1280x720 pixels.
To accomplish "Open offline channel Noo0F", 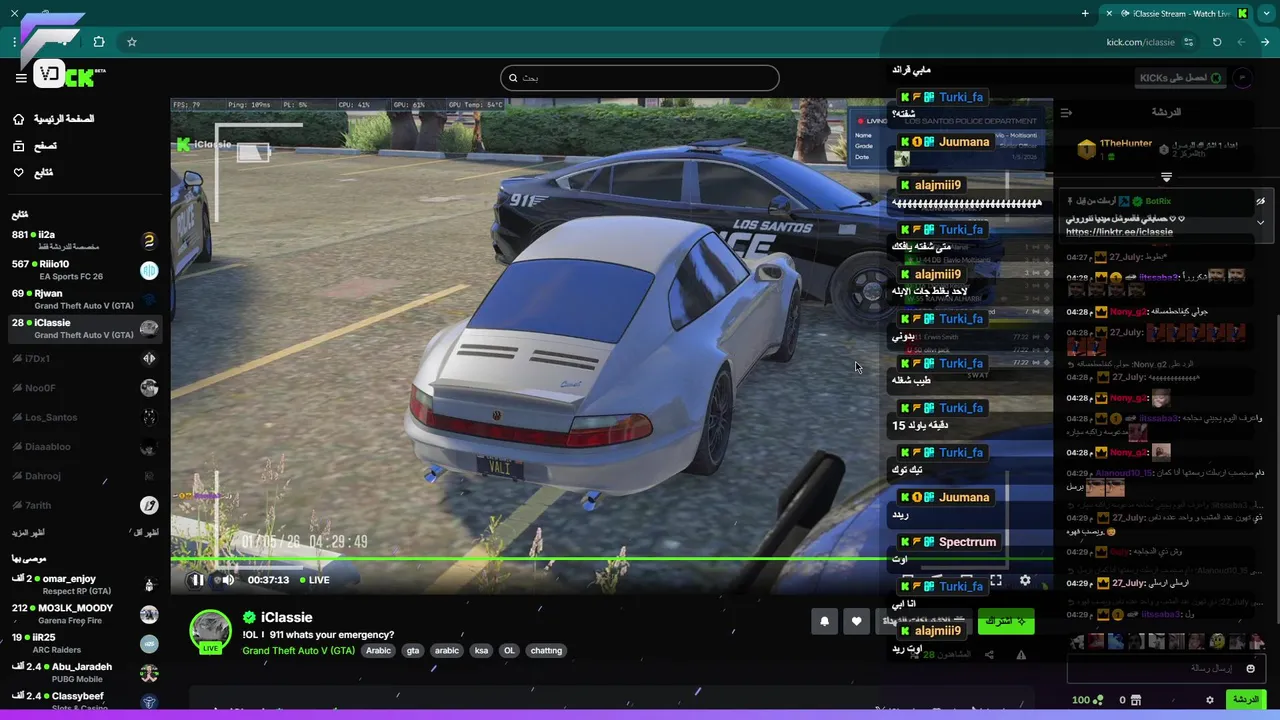I will [85, 388].
